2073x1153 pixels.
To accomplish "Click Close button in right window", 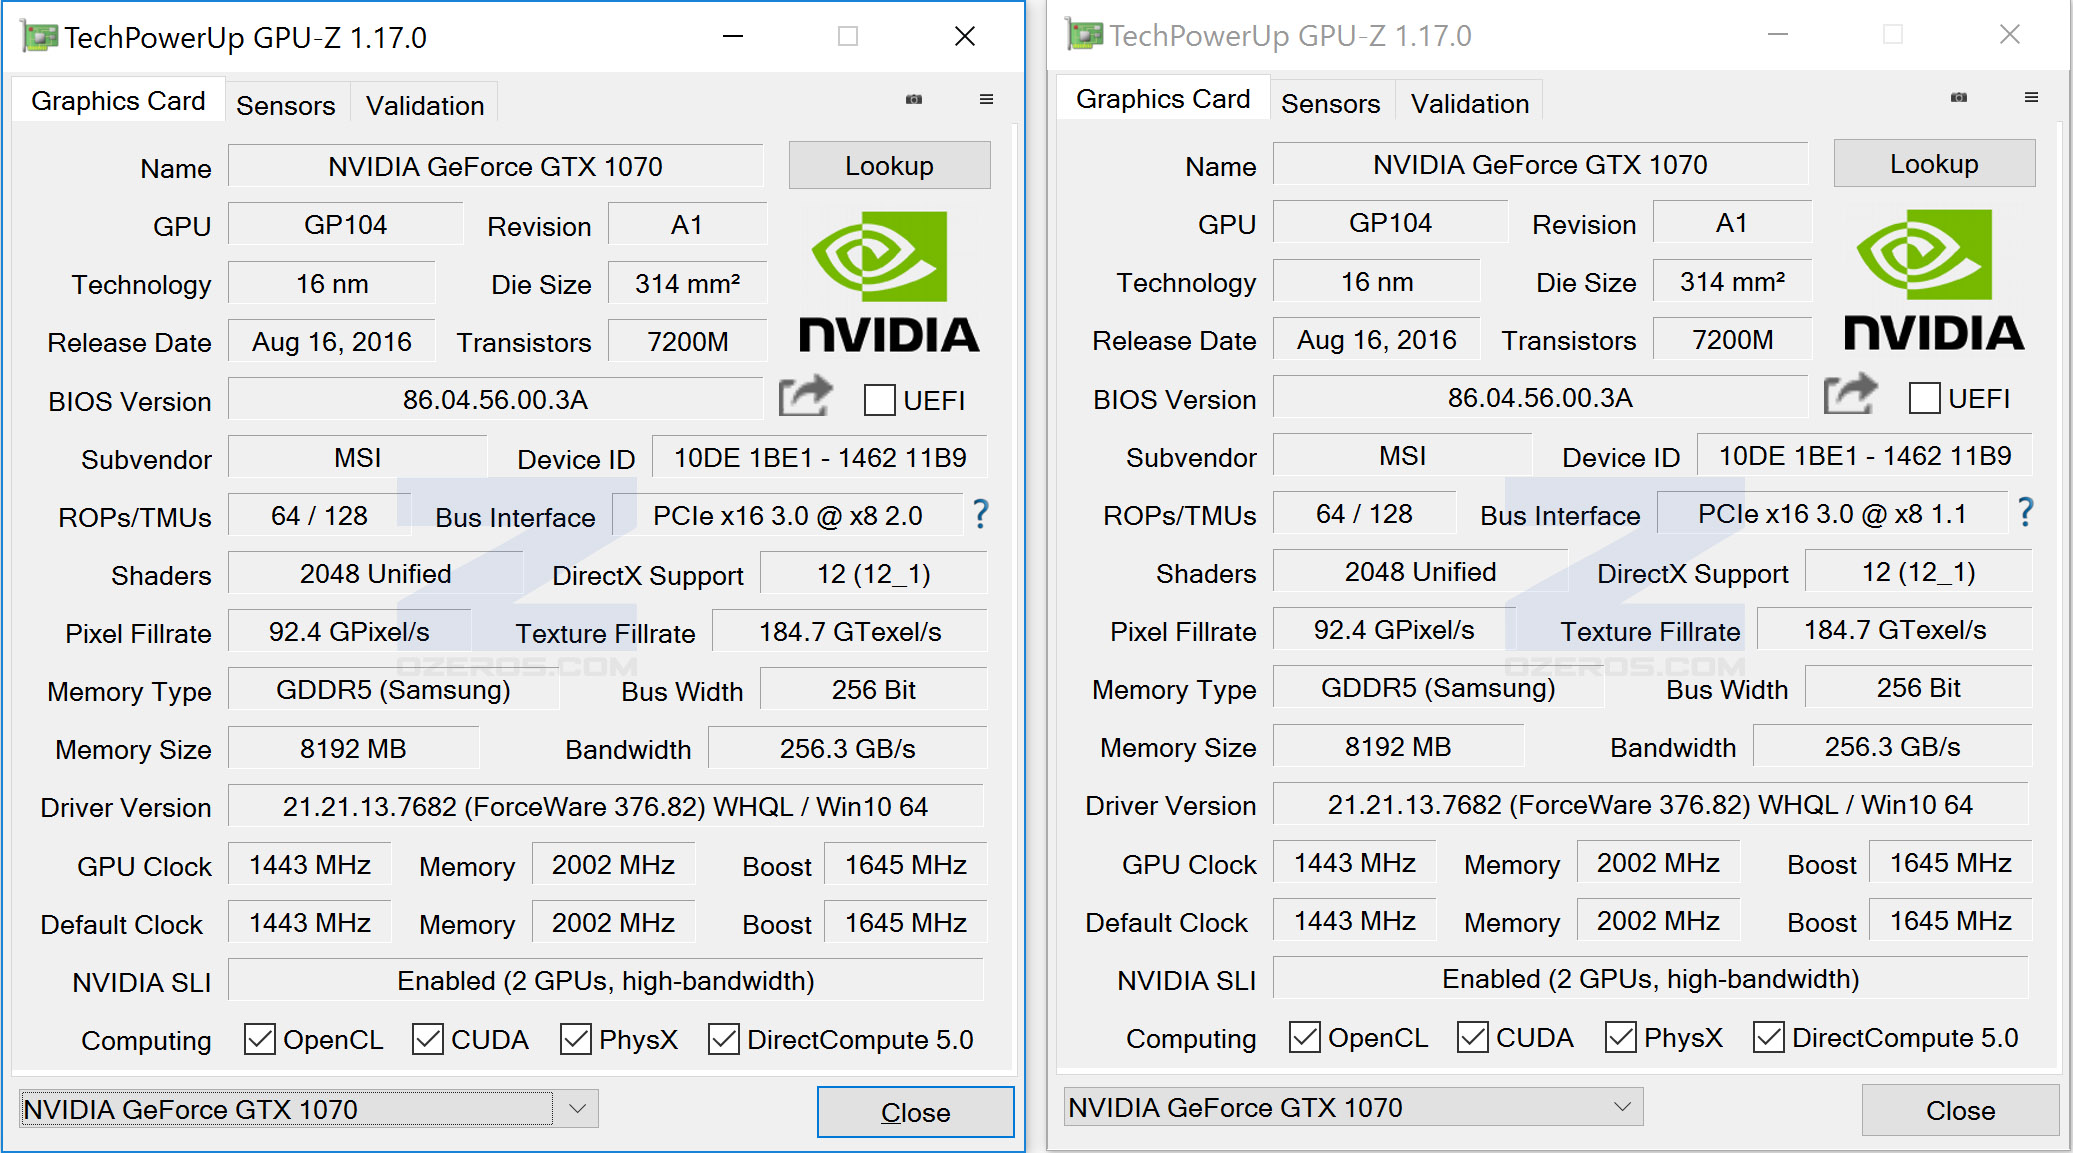I will pos(1960,1110).
